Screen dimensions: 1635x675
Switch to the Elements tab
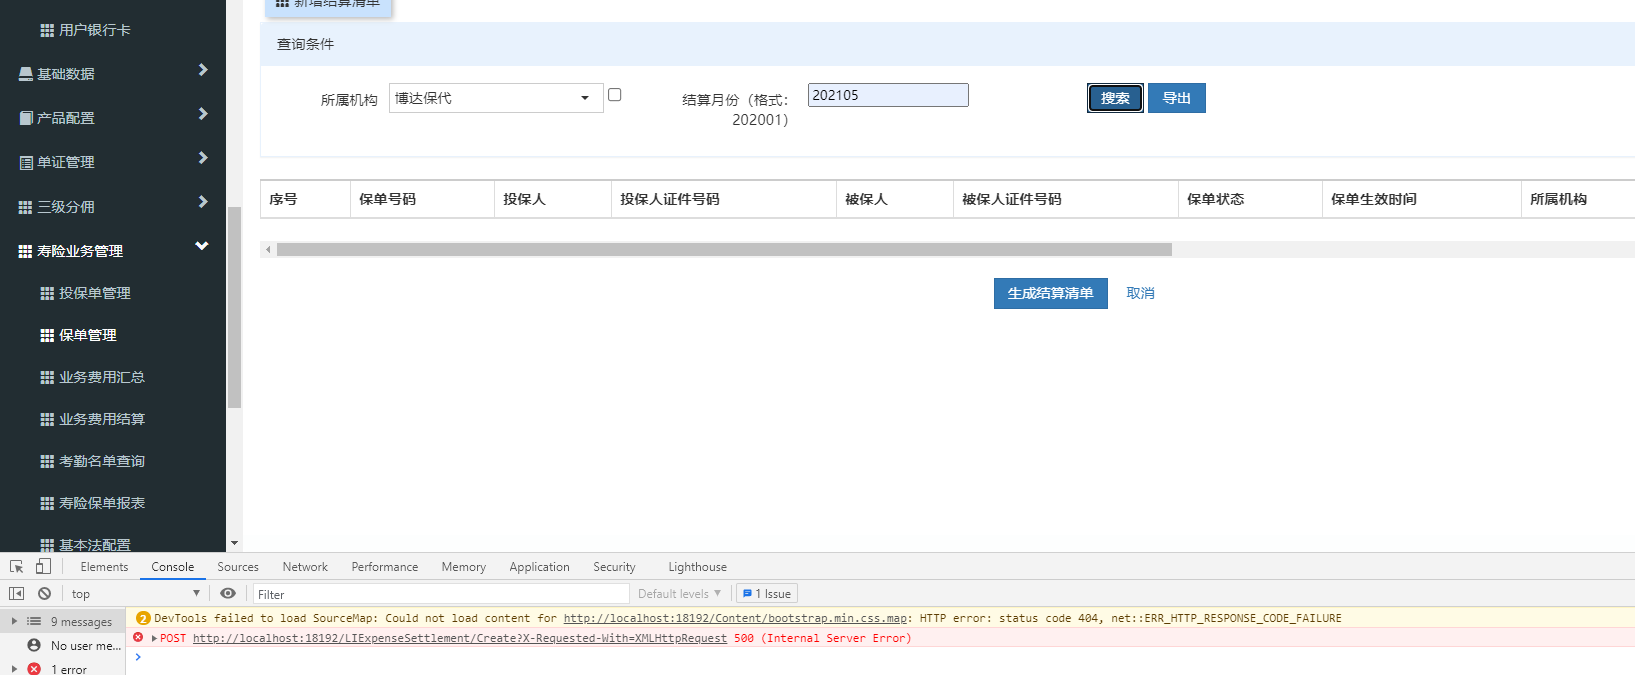click(x=104, y=567)
